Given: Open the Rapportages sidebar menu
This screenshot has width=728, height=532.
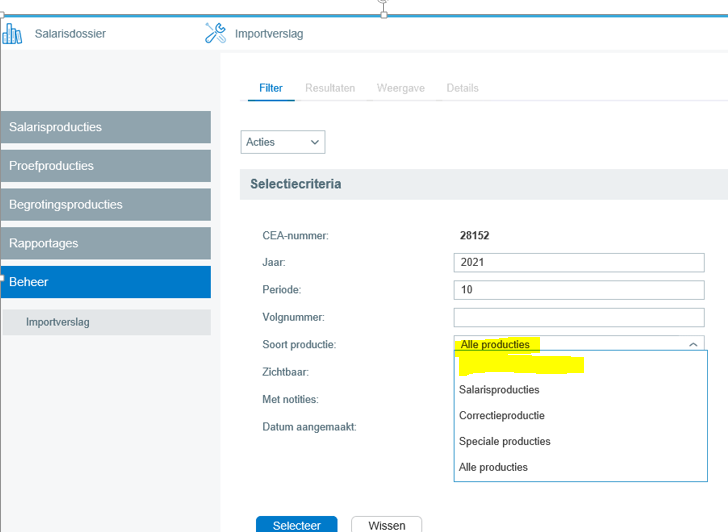Looking at the screenshot, I should point(106,243).
